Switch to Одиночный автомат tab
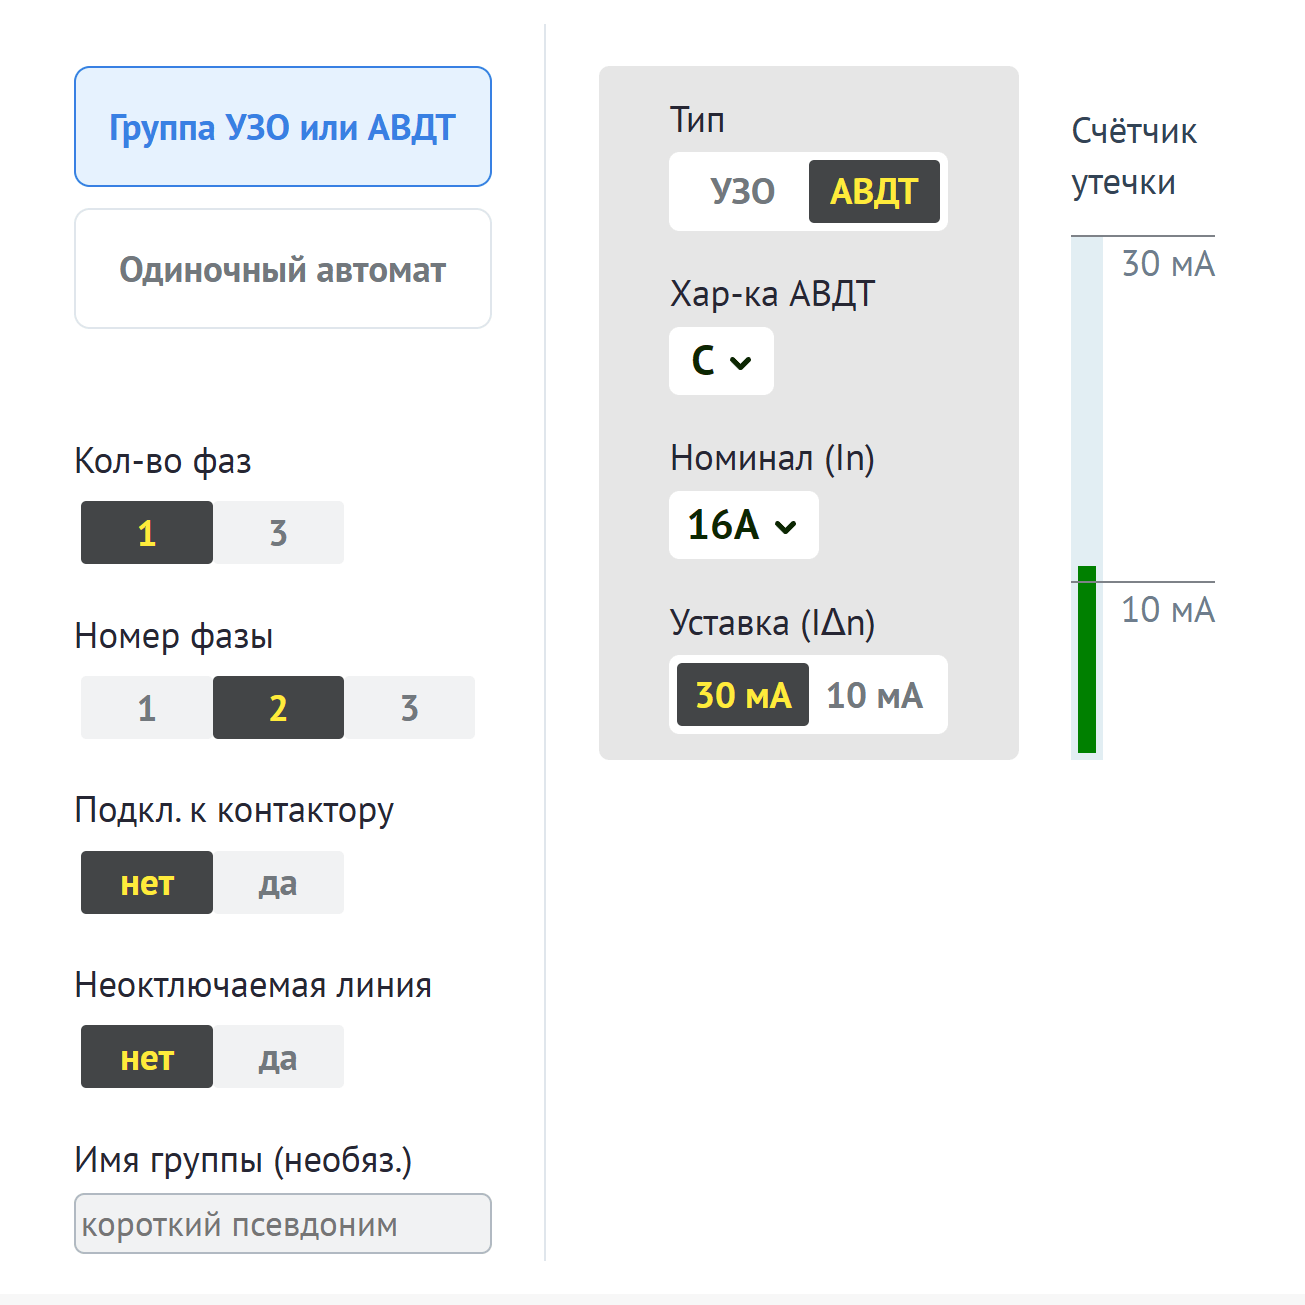The width and height of the screenshot is (1305, 1305). click(283, 269)
